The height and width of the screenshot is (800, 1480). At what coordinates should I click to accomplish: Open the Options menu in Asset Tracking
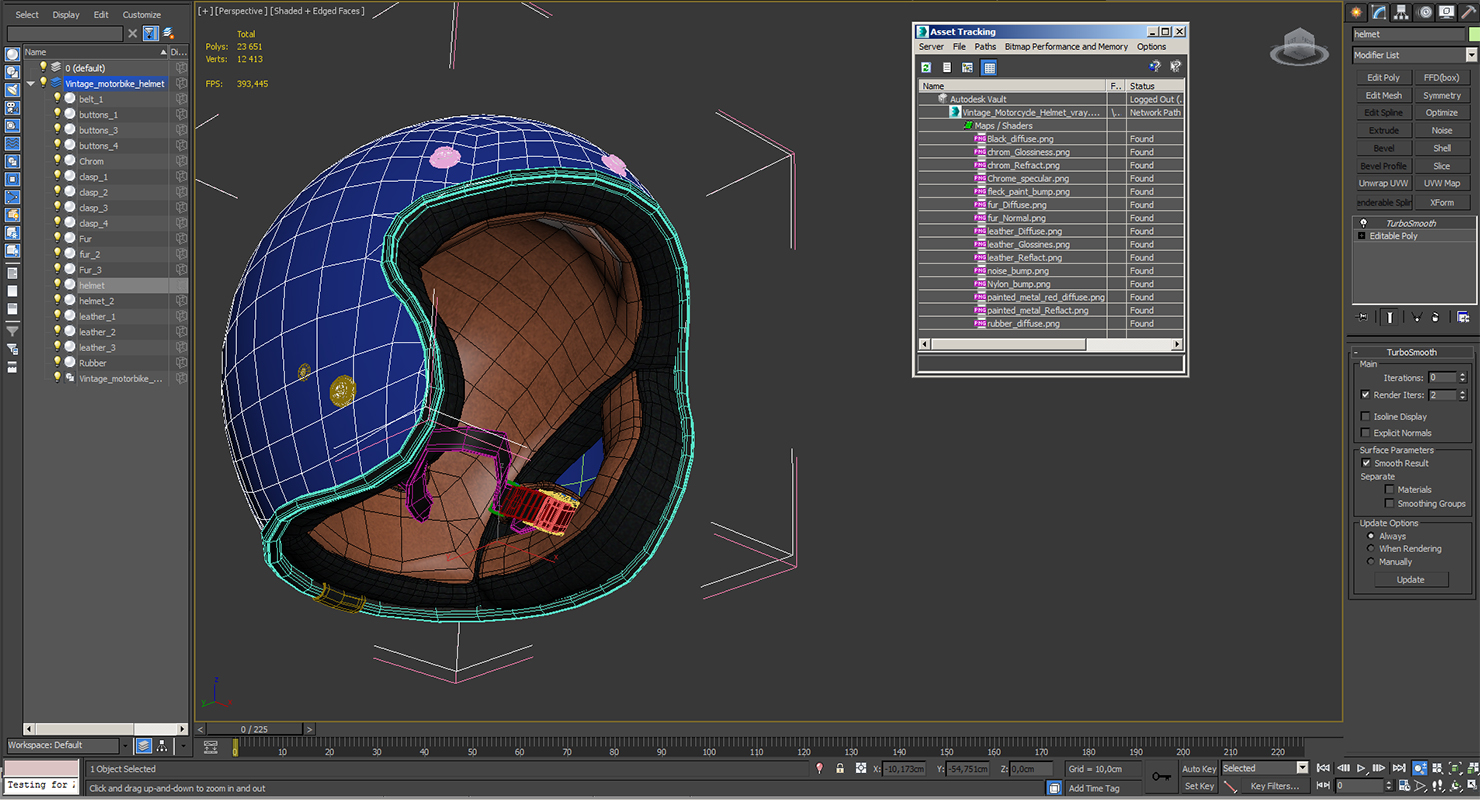1151,47
